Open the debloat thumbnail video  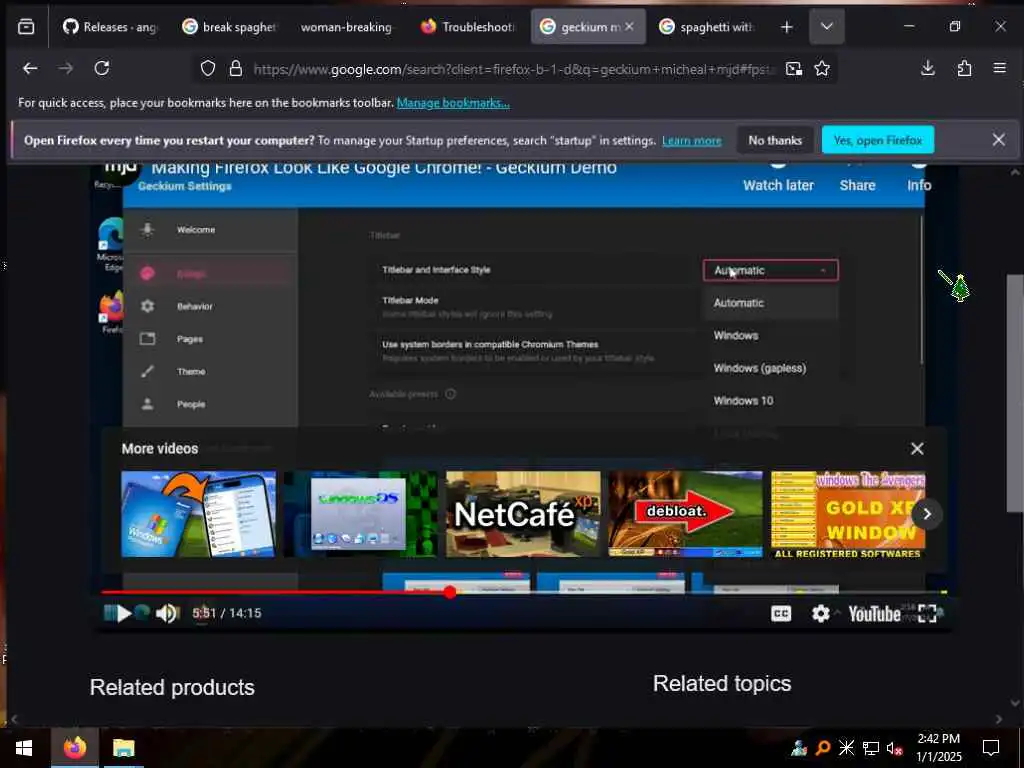point(686,514)
